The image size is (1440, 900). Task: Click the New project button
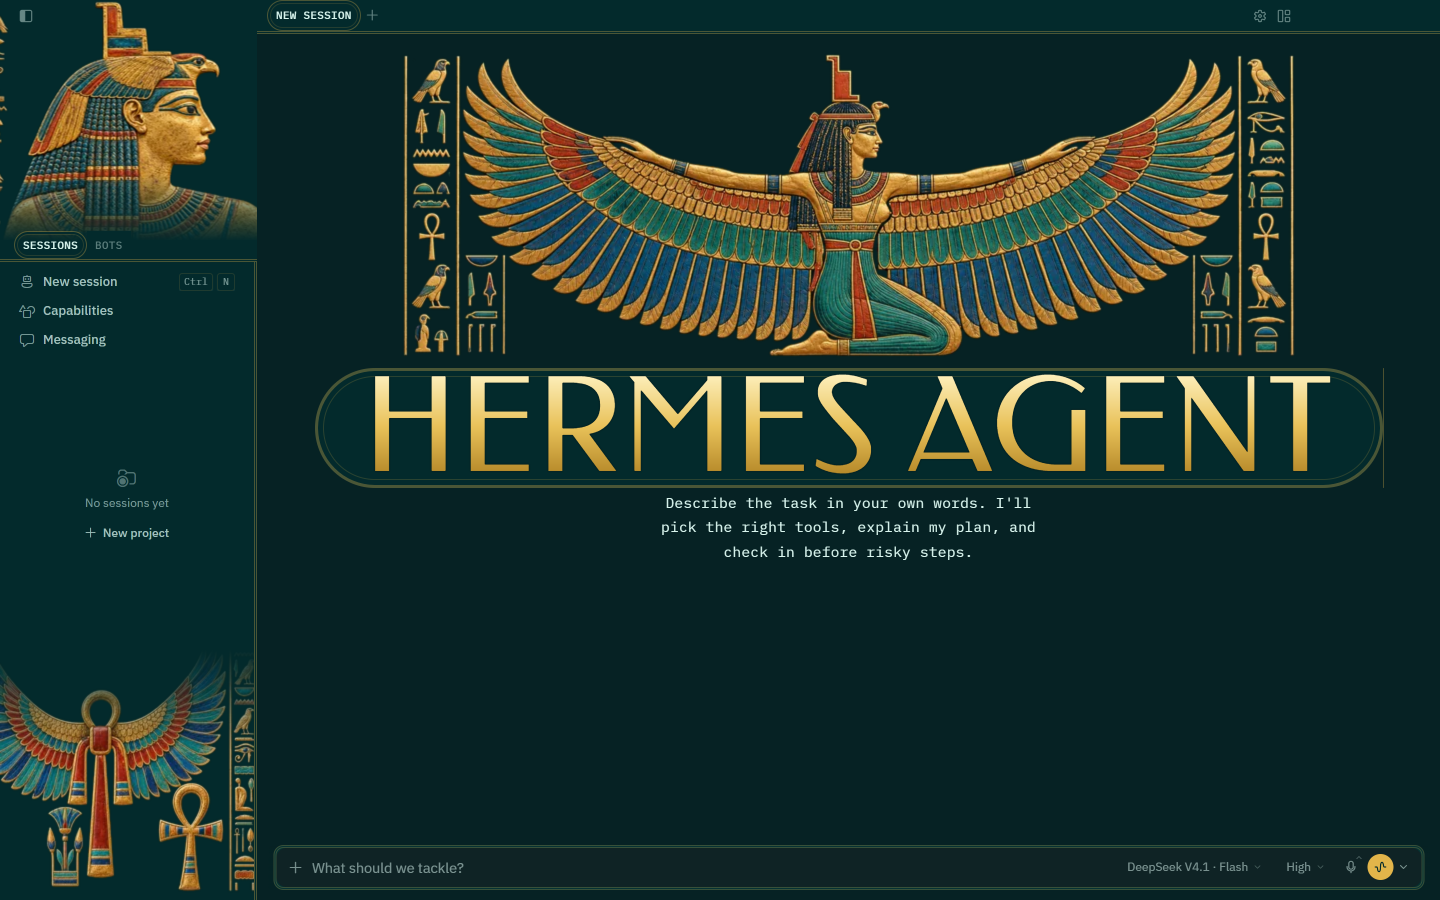(x=127, y=533)
